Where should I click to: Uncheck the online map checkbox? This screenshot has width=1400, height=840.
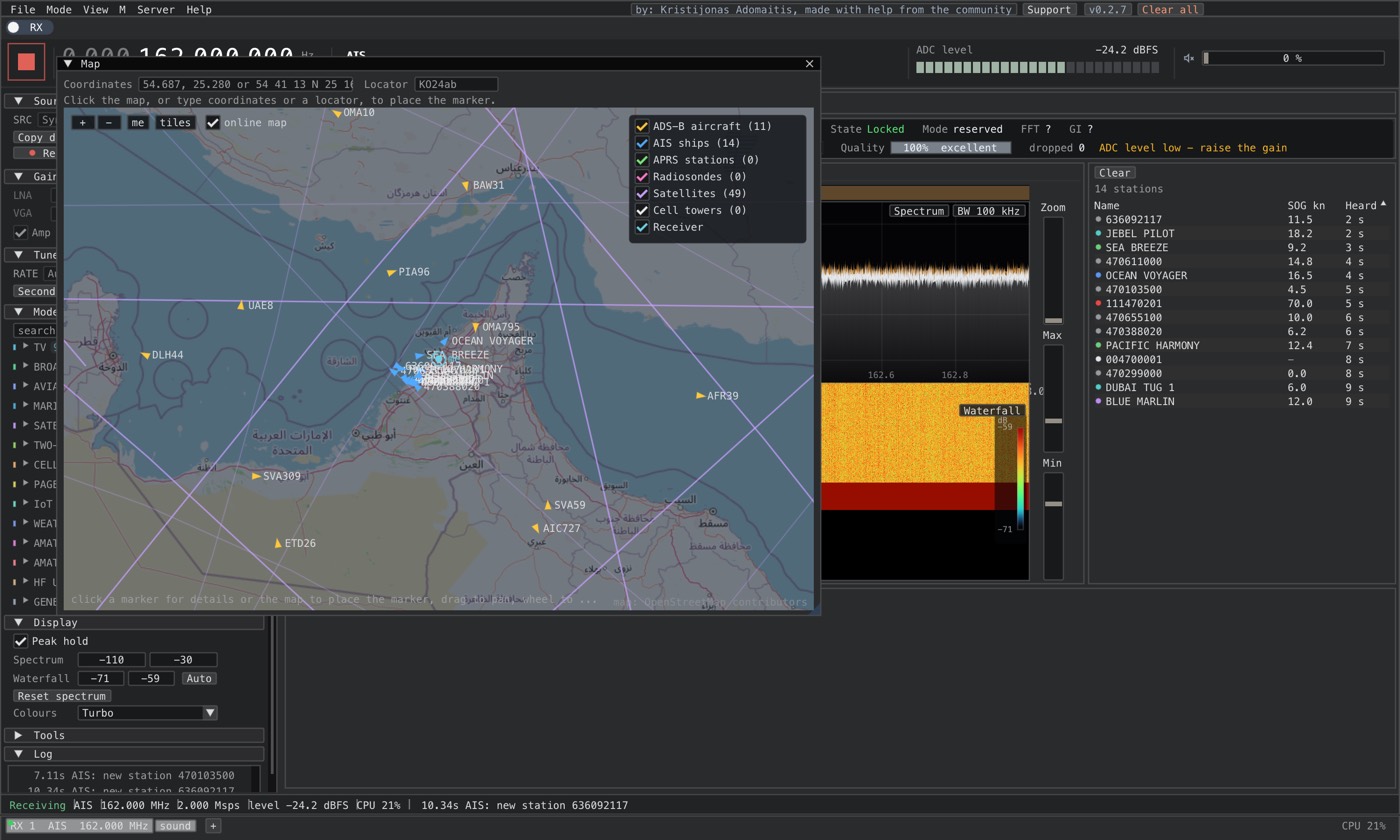point(213,123)
